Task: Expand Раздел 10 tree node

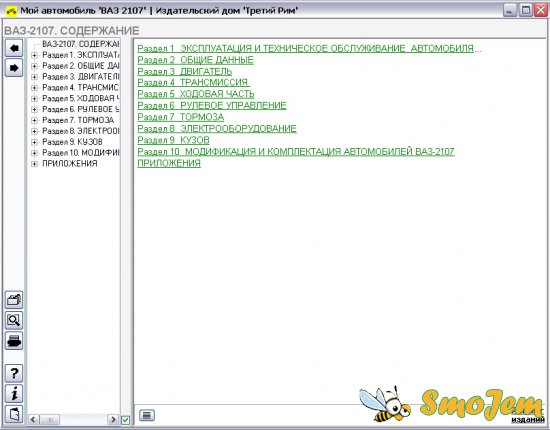Action: point(34,153)
